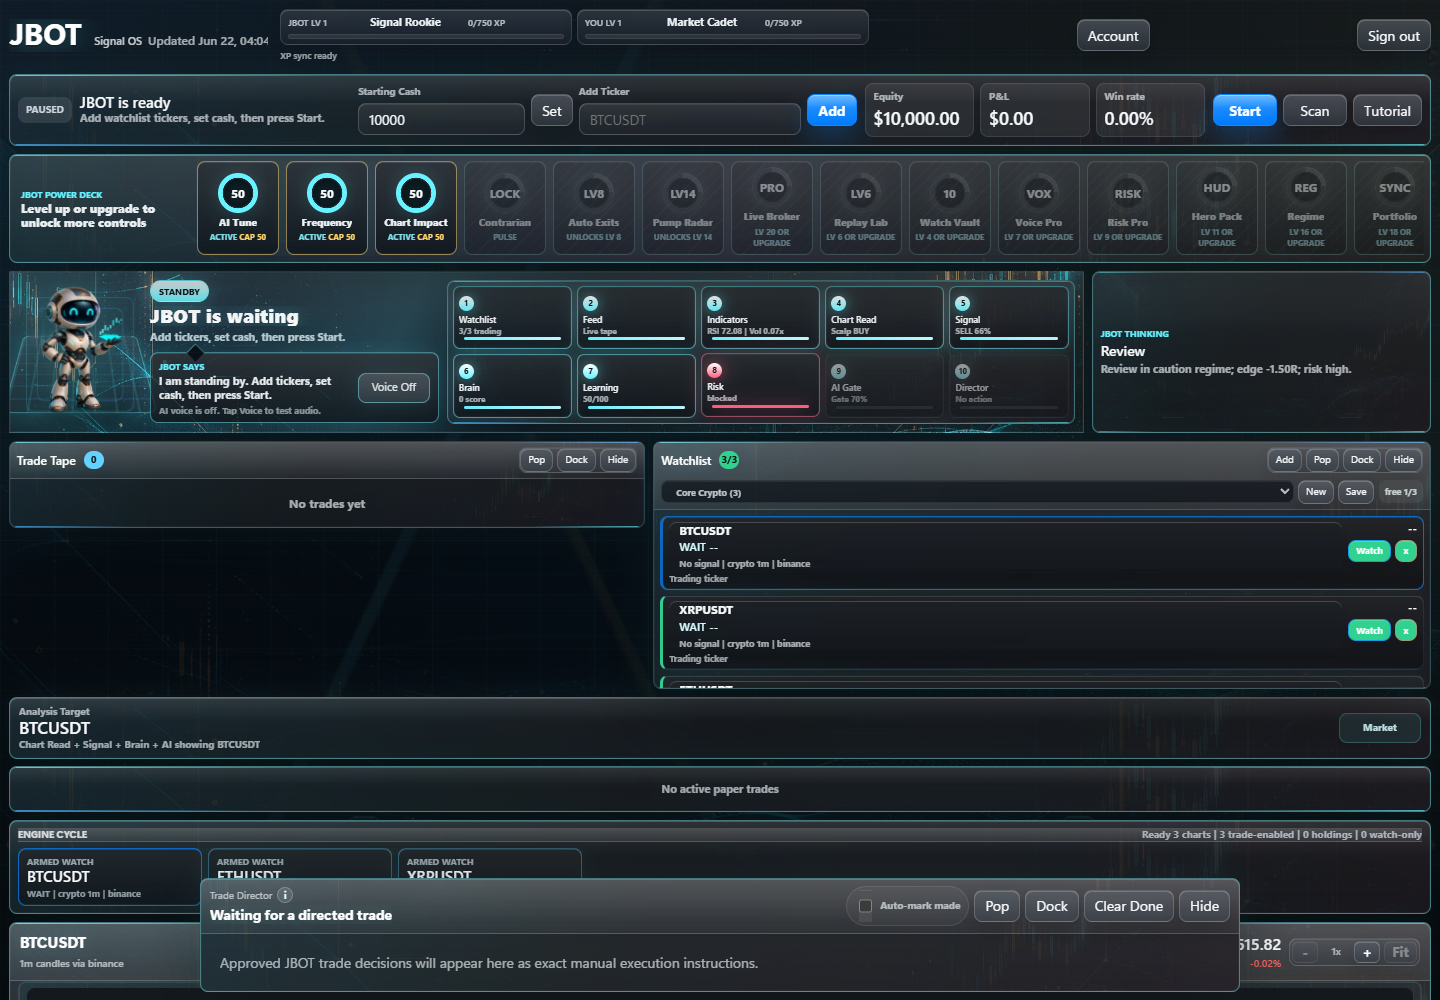Click the Fit chart button
Viewport: 1440px width, 1000px height.
1401,953
